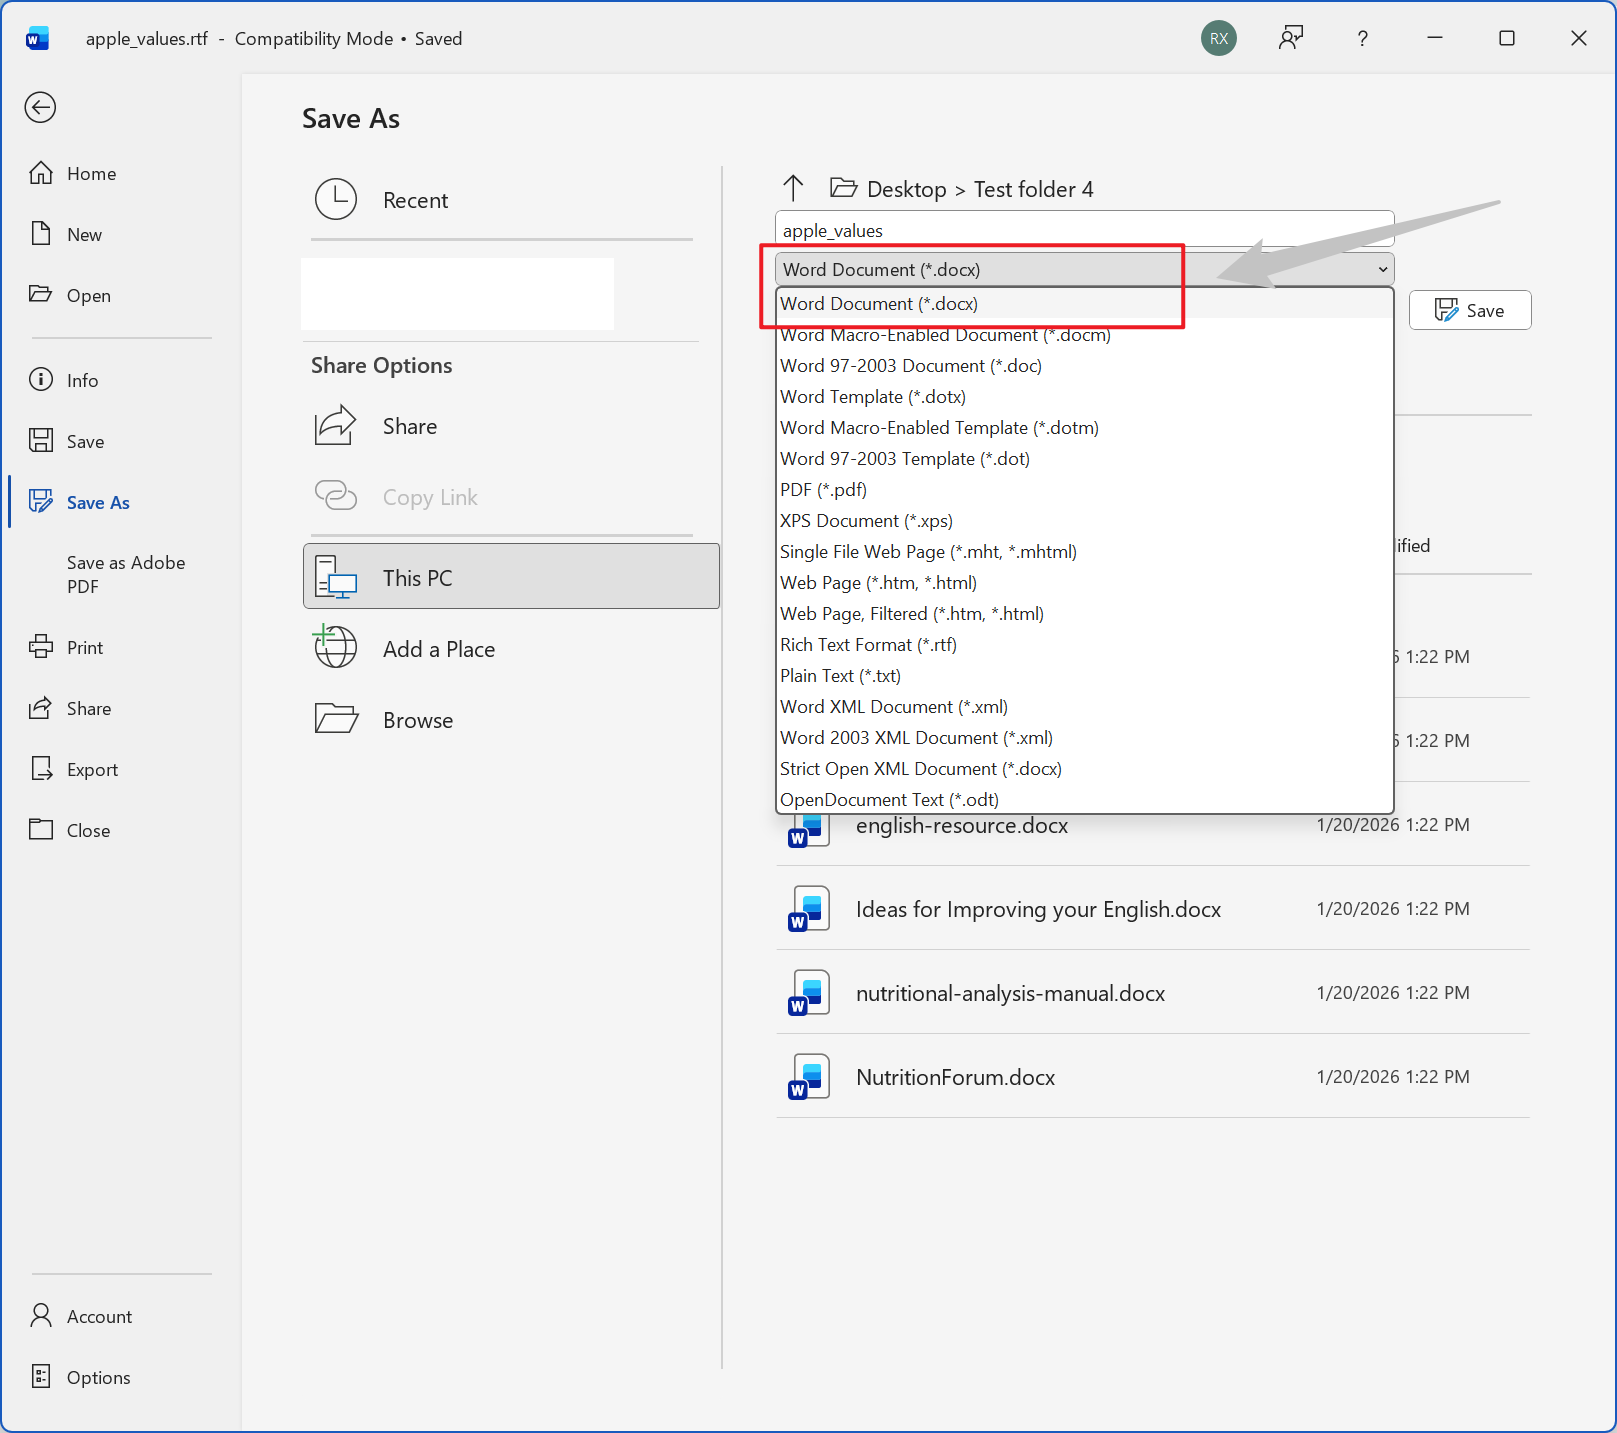Click the help question mark icon
The image size is (1617, 1433).
coord(1362,38)
